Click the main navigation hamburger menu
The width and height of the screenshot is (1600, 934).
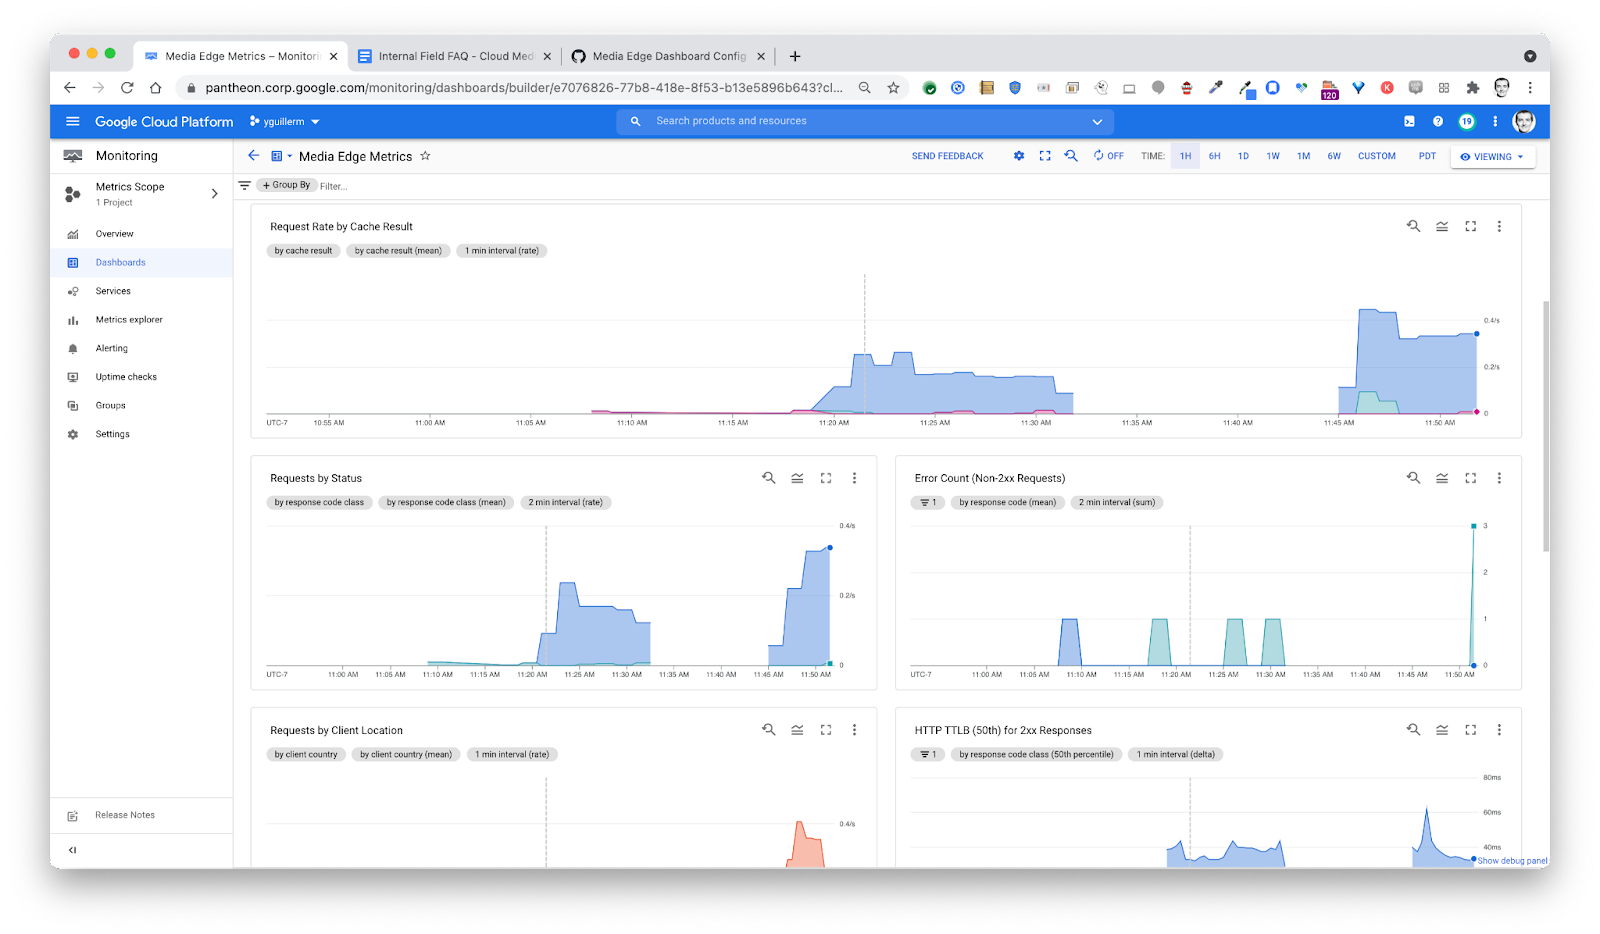pos(72,121)
